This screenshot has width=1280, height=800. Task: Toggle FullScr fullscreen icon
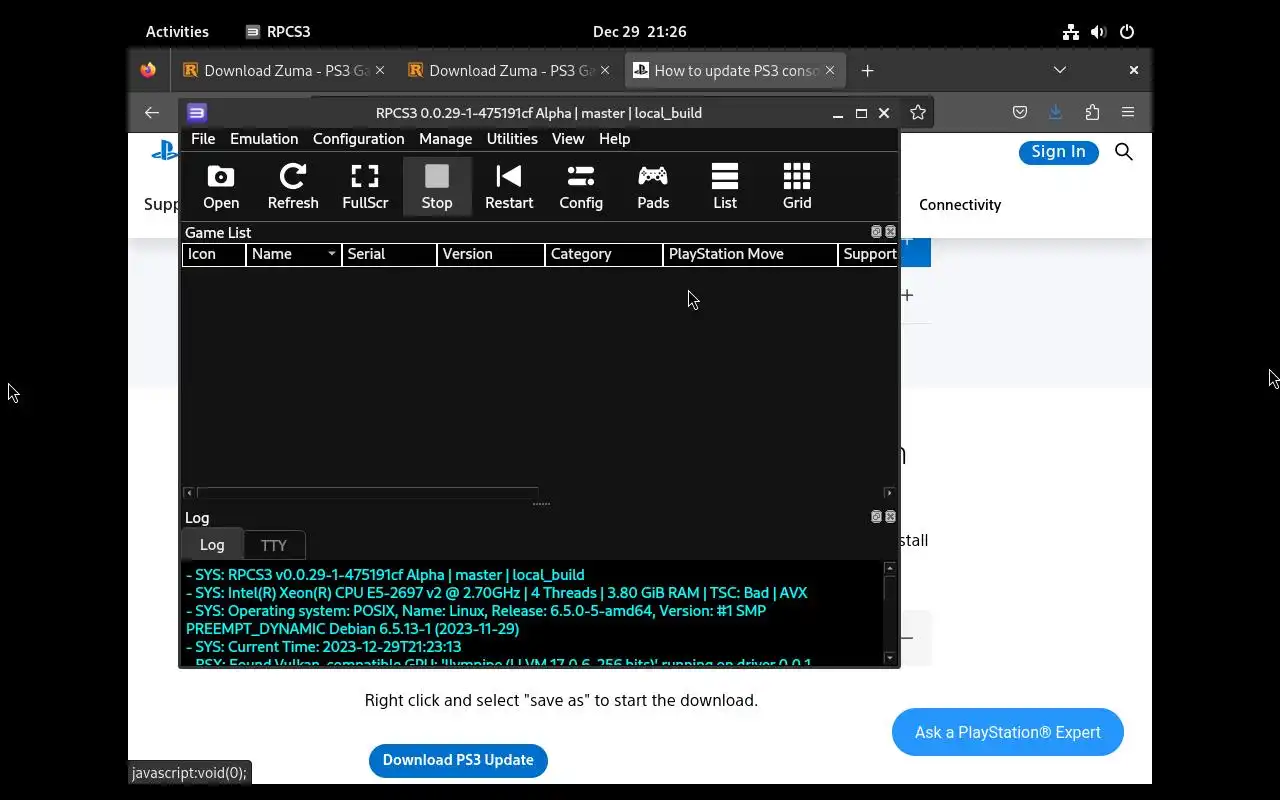(x=365, y=187)
